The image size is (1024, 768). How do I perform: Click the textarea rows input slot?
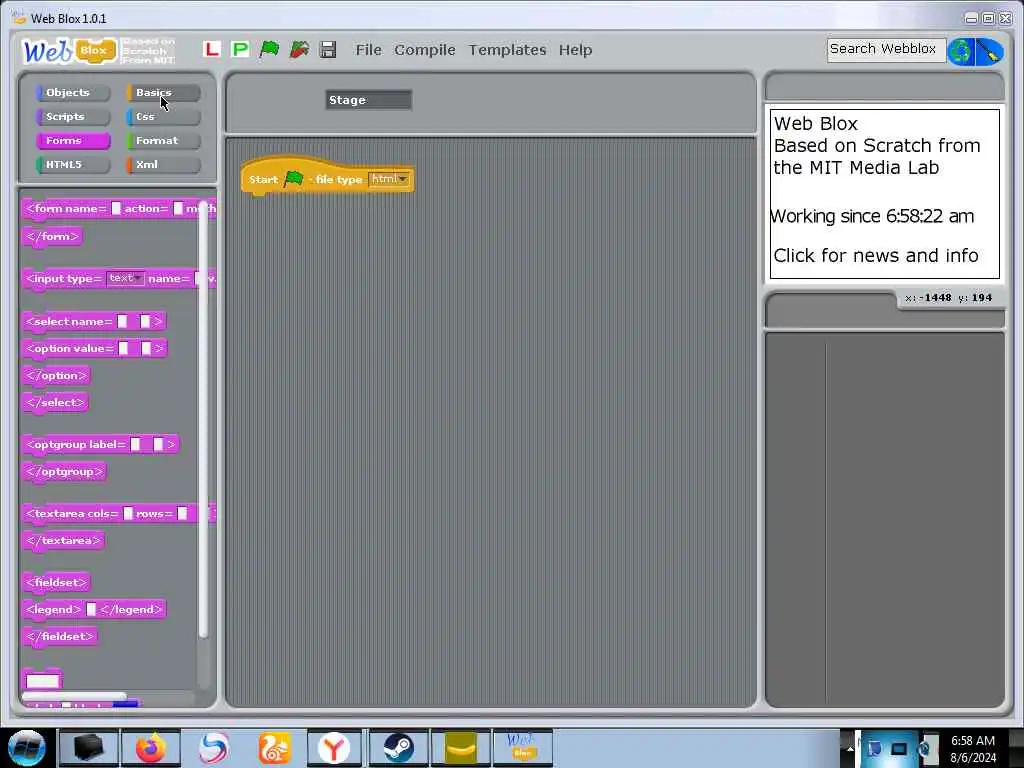[x=182, y=514]
